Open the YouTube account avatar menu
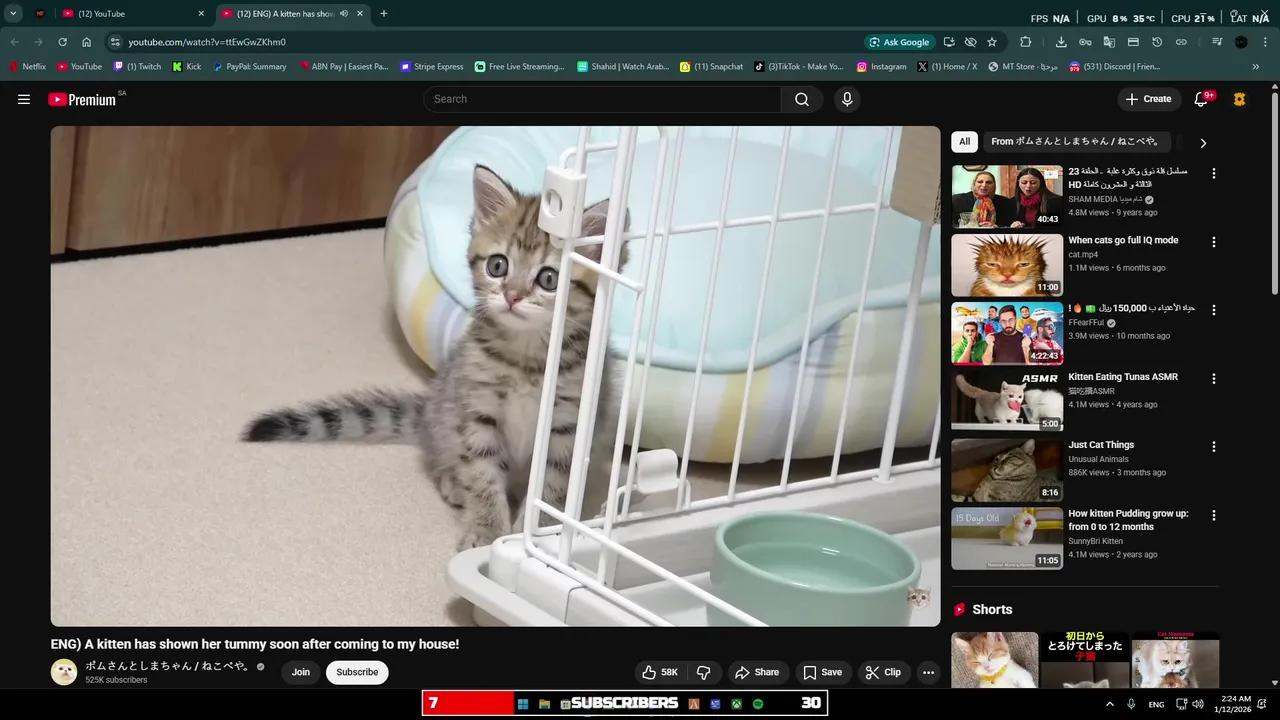This screenshot has width=1280, height=720. pos(1240,99)
